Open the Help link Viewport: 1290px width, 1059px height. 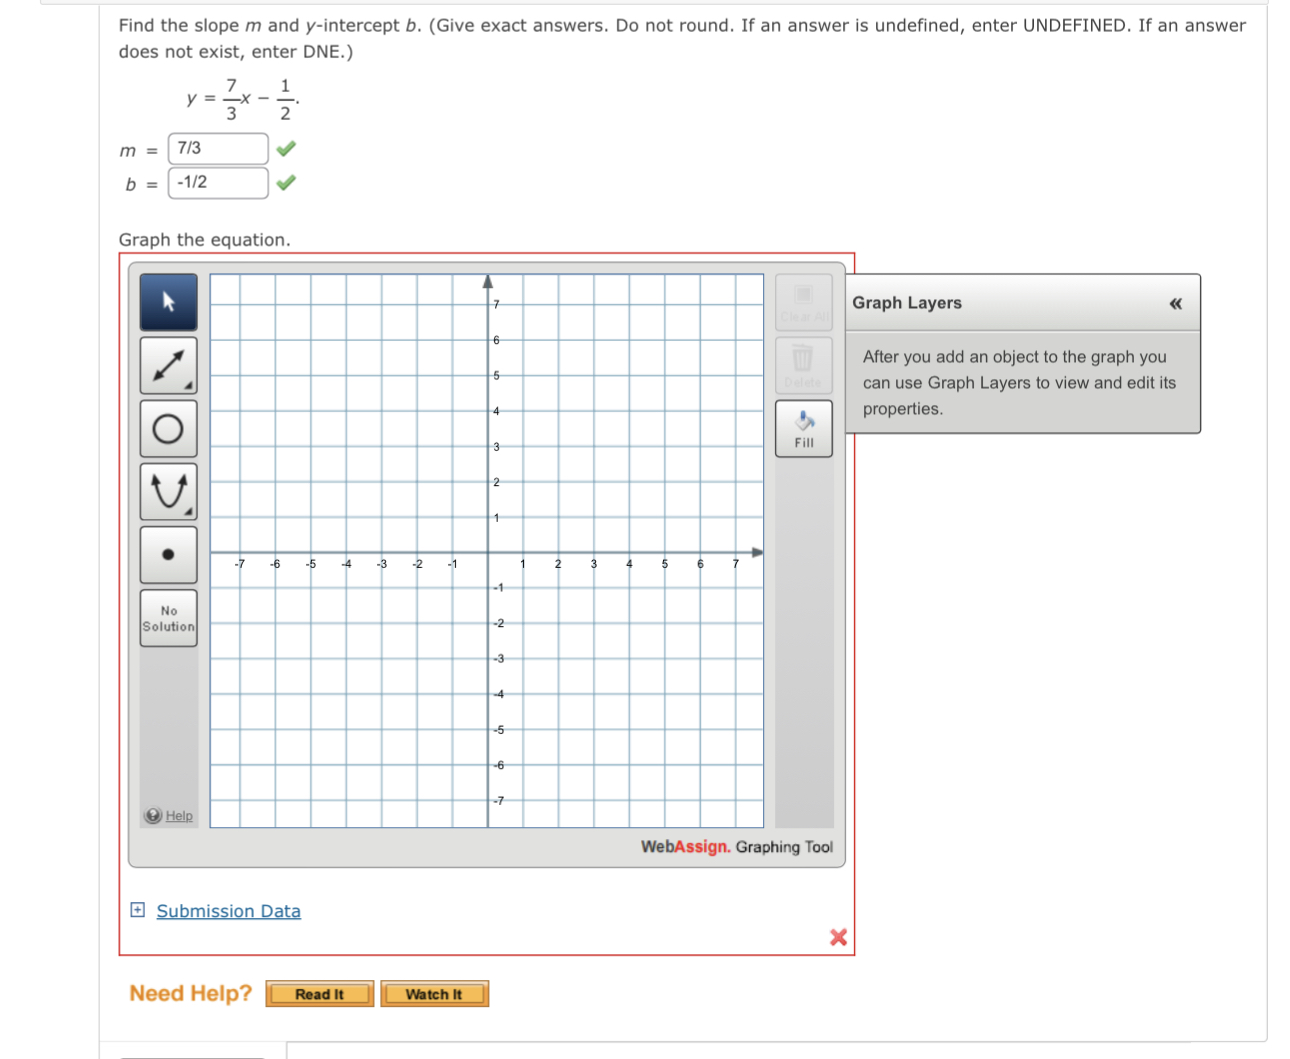tap(178, 816)
